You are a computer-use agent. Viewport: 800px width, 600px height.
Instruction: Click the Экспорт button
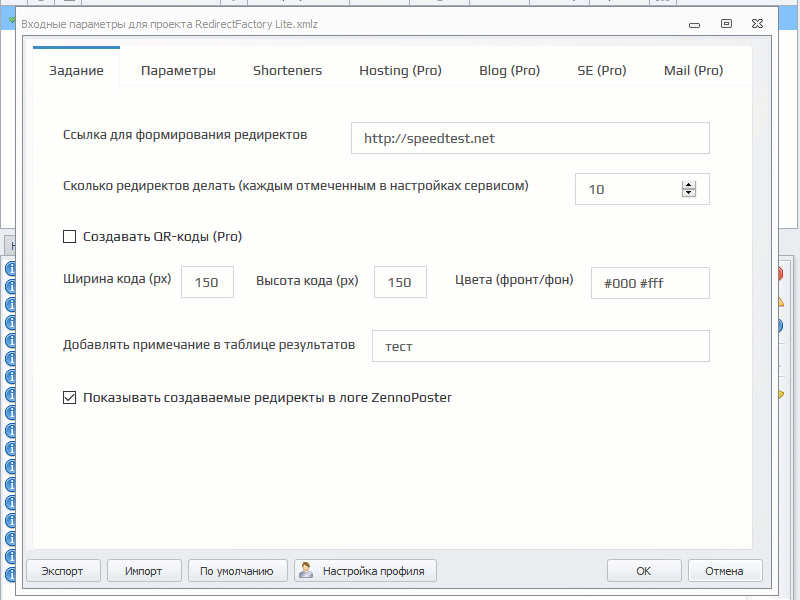63,570
